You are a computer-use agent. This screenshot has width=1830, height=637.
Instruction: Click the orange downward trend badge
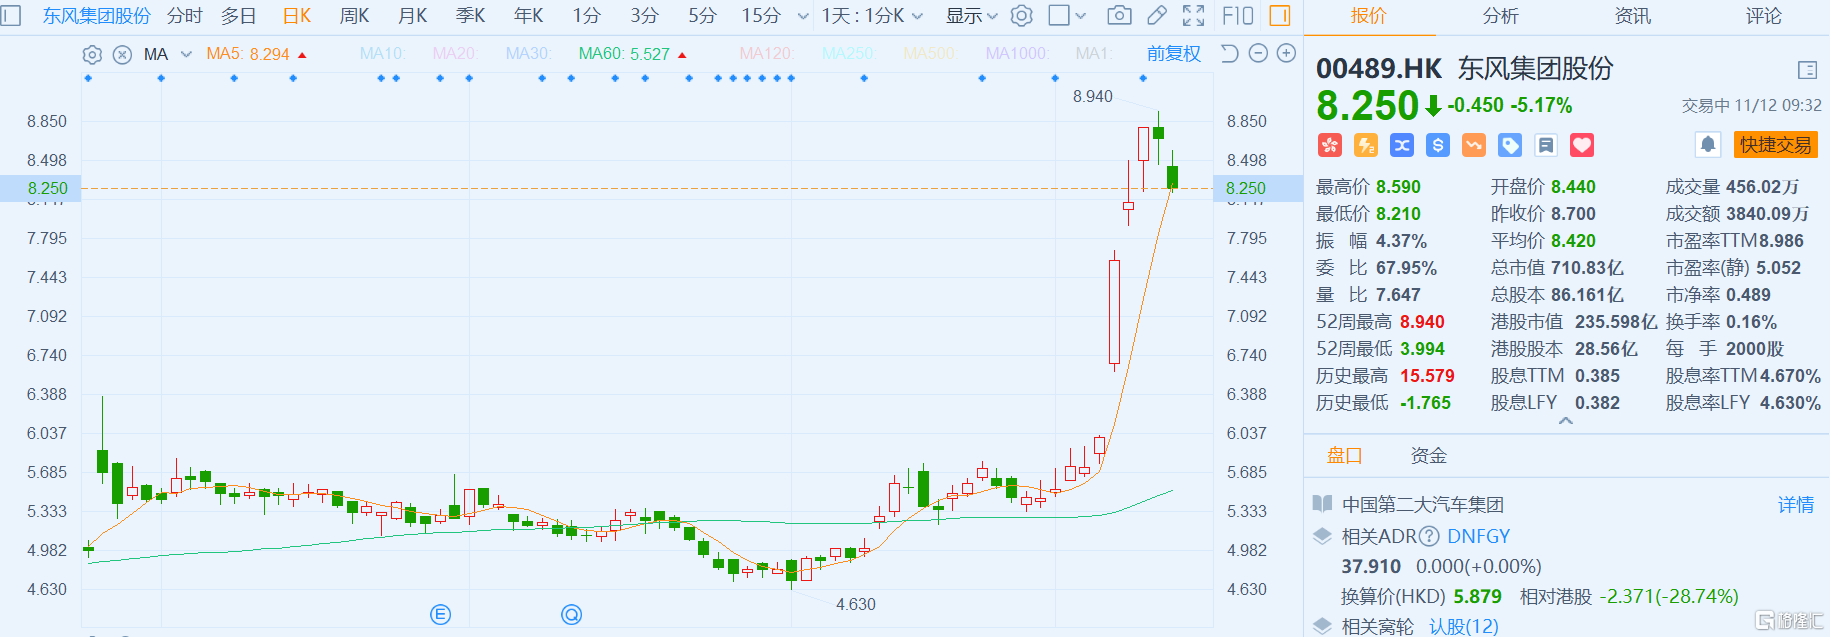click(1474, 146)
